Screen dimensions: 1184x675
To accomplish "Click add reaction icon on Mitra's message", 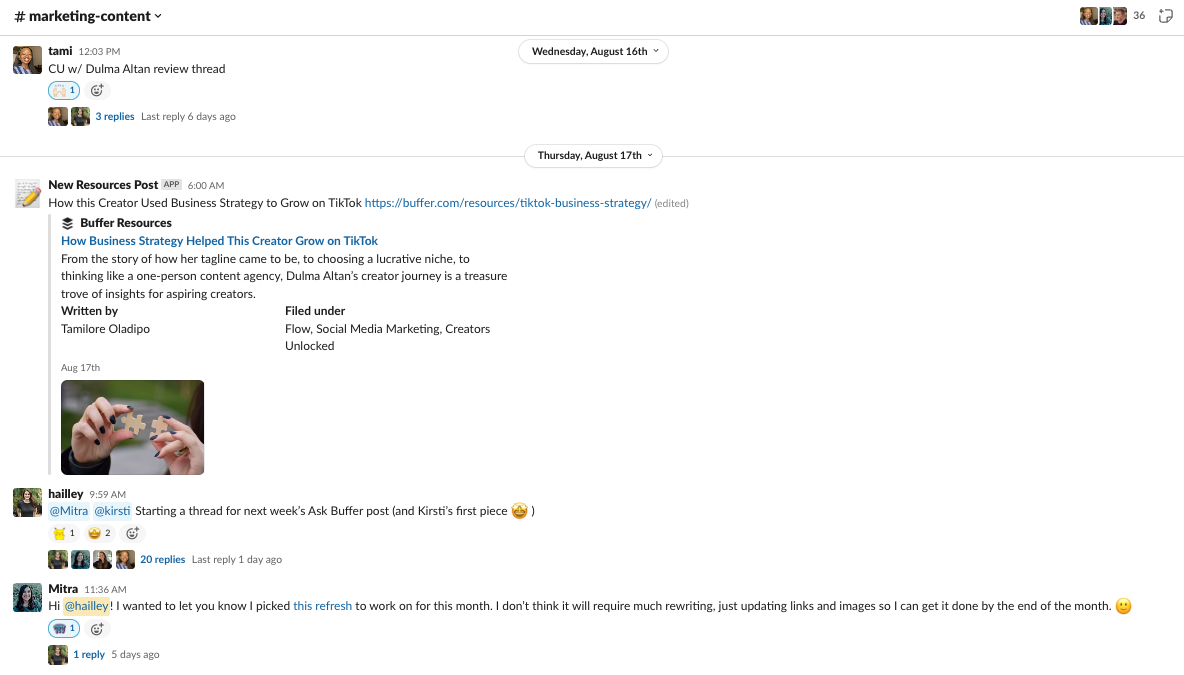I will coord(97,629).
